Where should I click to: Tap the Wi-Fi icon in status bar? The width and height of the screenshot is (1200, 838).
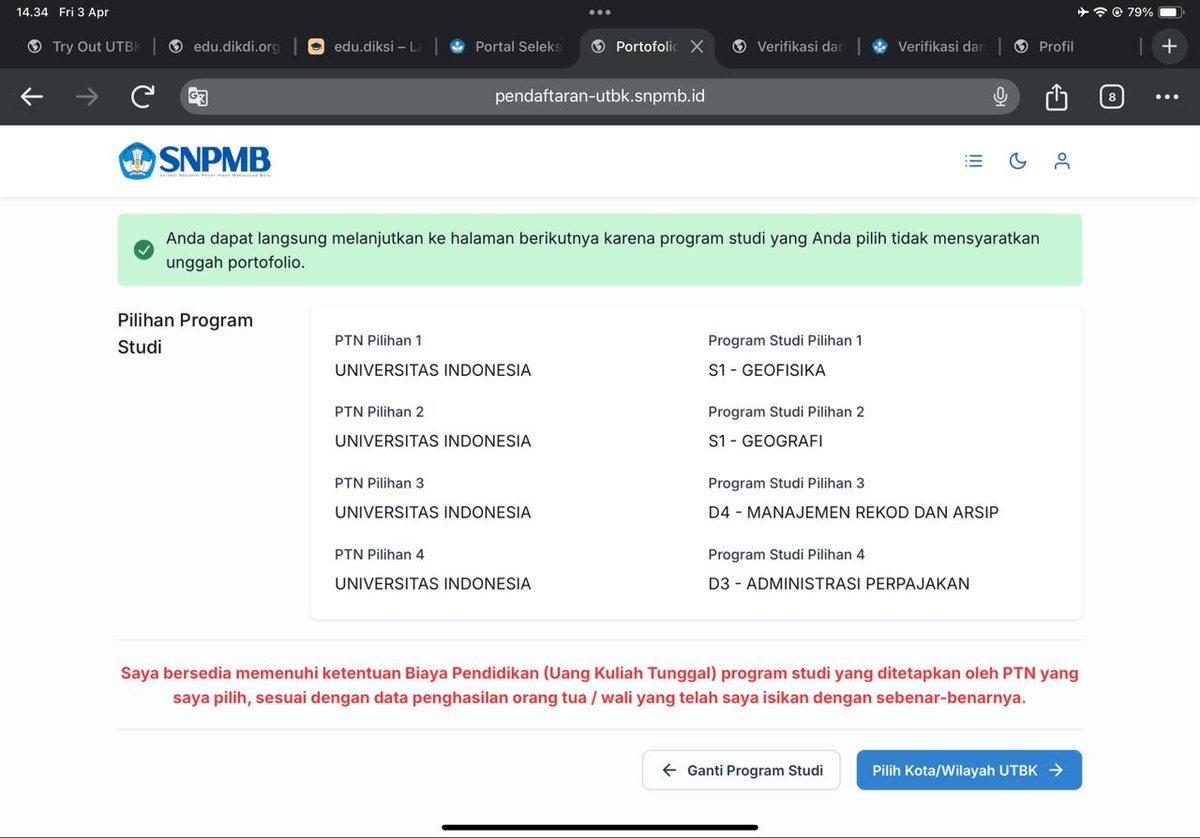pos(1101,12)
